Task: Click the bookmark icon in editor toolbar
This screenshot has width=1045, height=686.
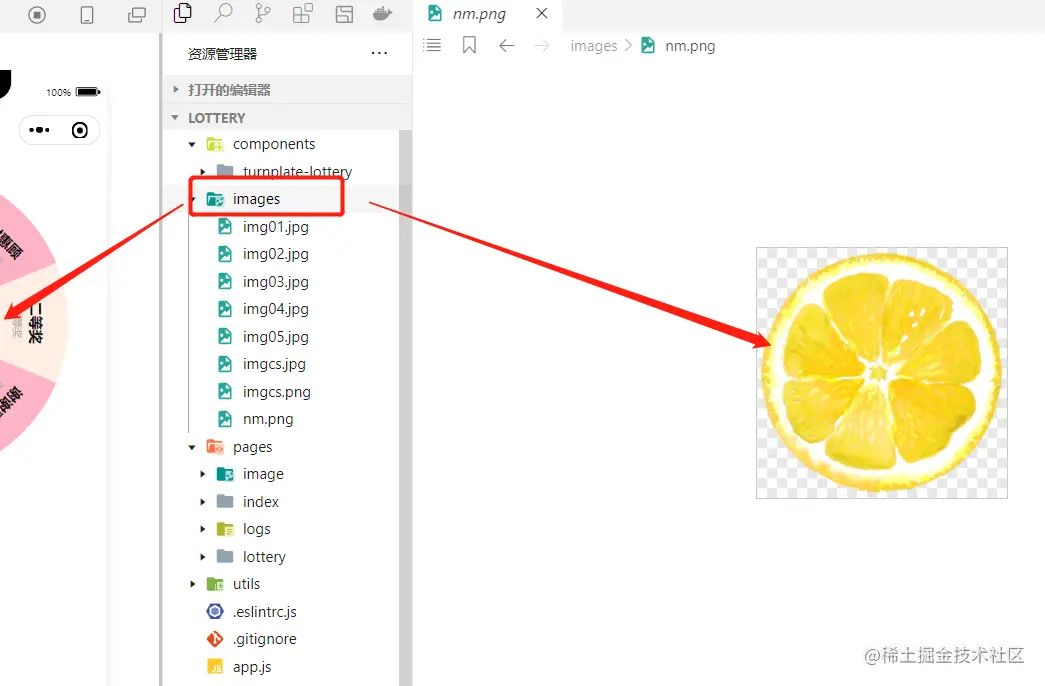Action: [x=469, y=45]
